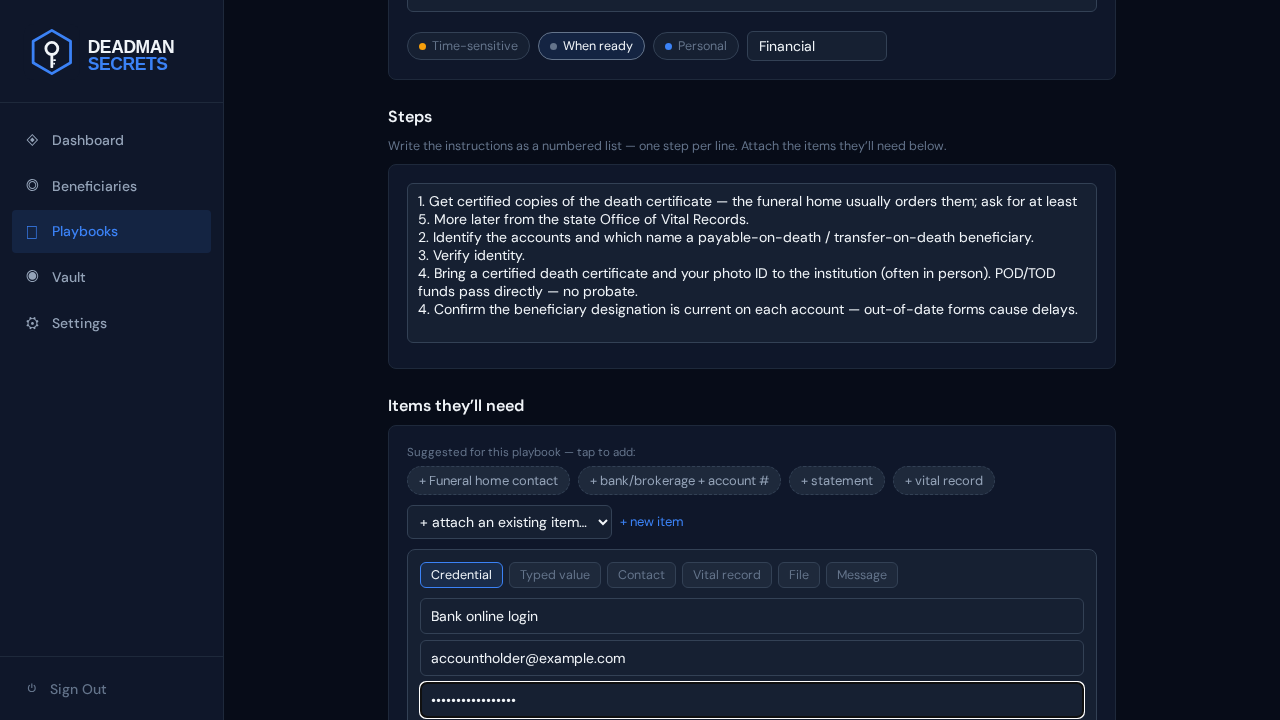Select the Contact item type tab
Image resolution: width=1280 pixels, height=720 pixels.
pyautogui.click(x=641, y=575)
